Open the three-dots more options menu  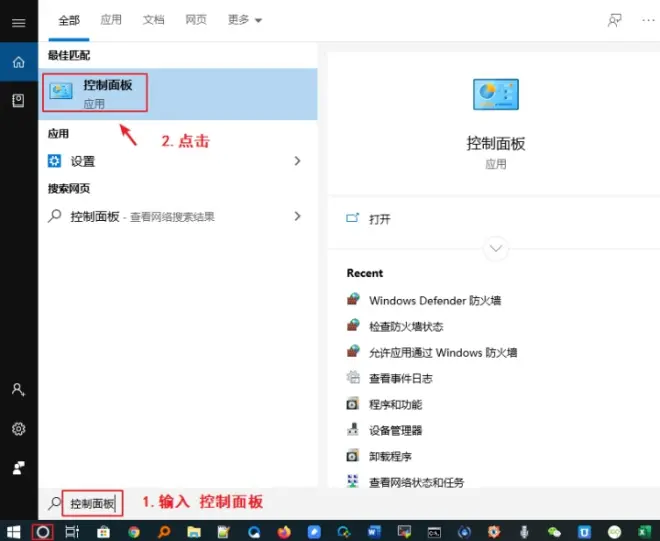pos(649,20)
